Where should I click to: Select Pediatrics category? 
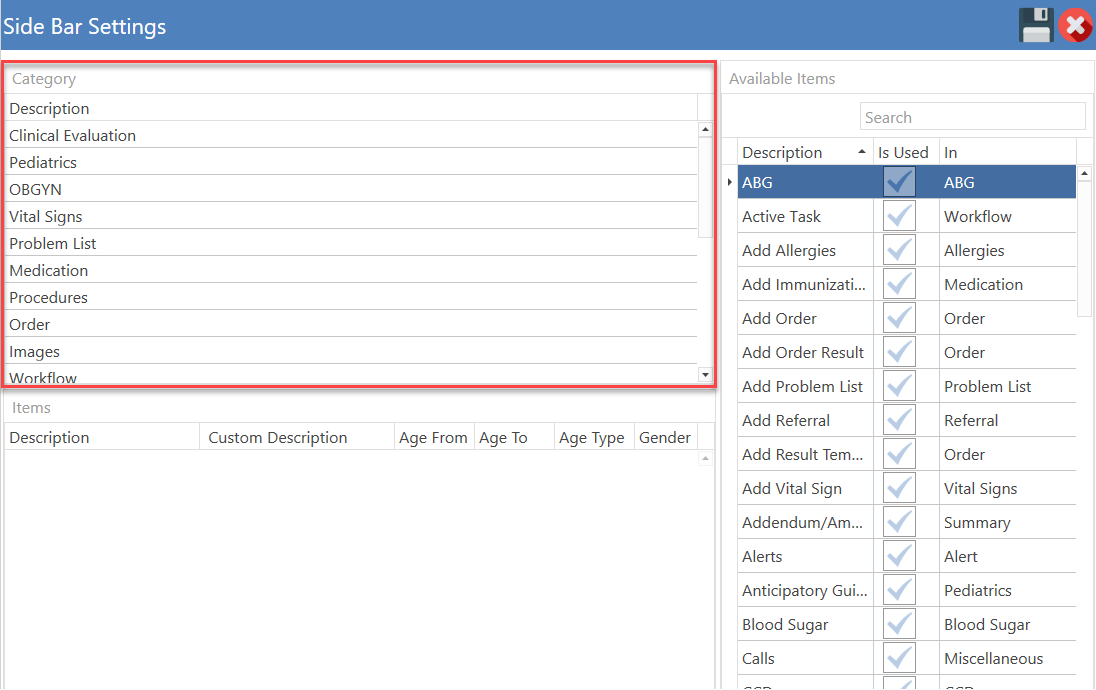tap(351, 162)
